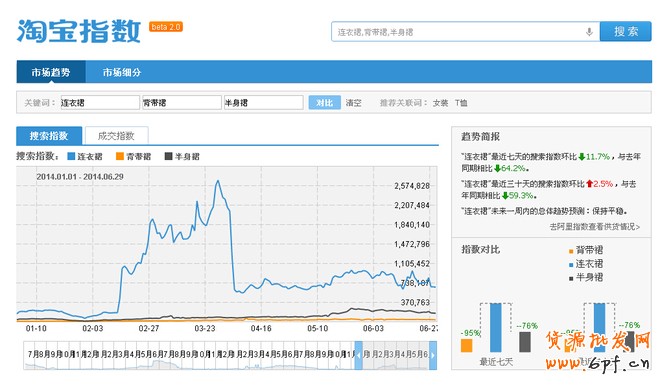Click the 趋势简报 heading
The width and height of the screenshot is (660, 385).
coord(480,136)
